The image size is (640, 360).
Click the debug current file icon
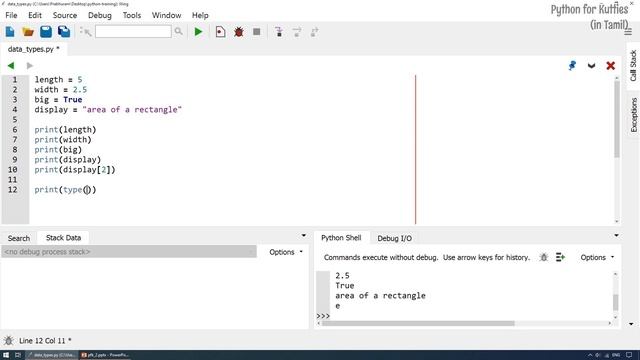tap(220, 32)
